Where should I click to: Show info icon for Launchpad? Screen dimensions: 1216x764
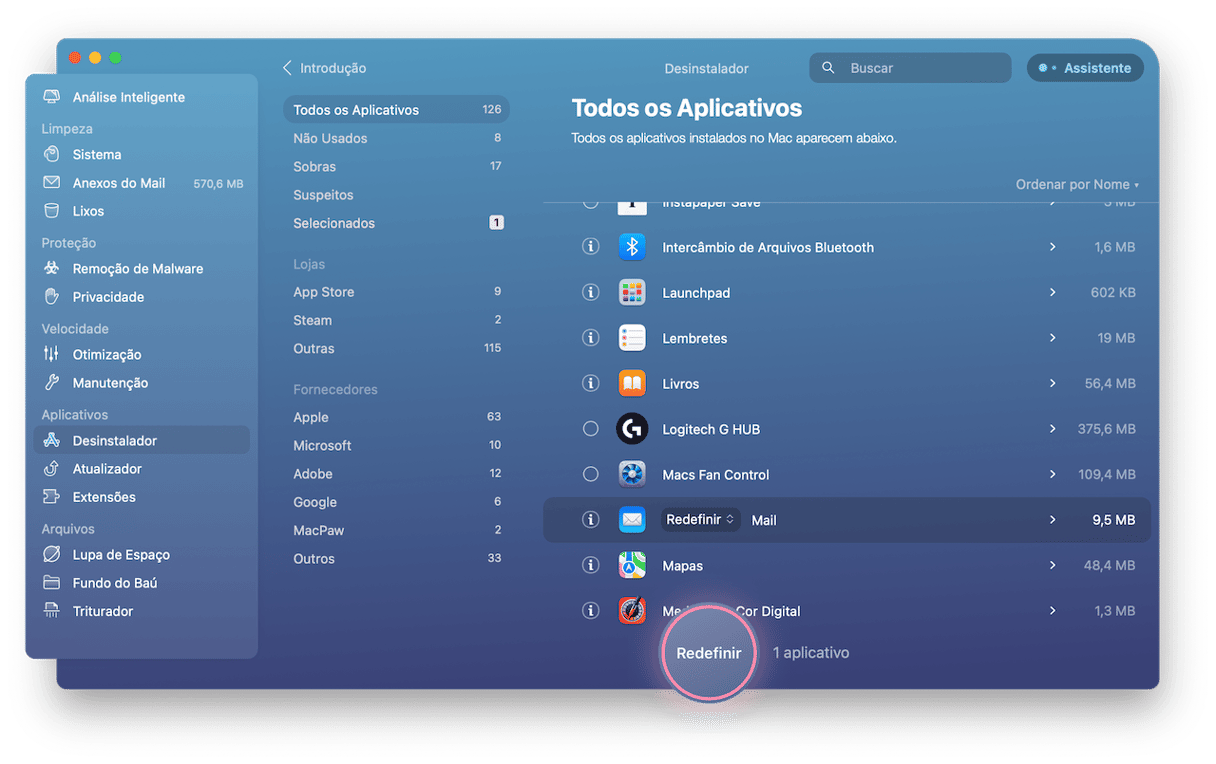[591, 293]
